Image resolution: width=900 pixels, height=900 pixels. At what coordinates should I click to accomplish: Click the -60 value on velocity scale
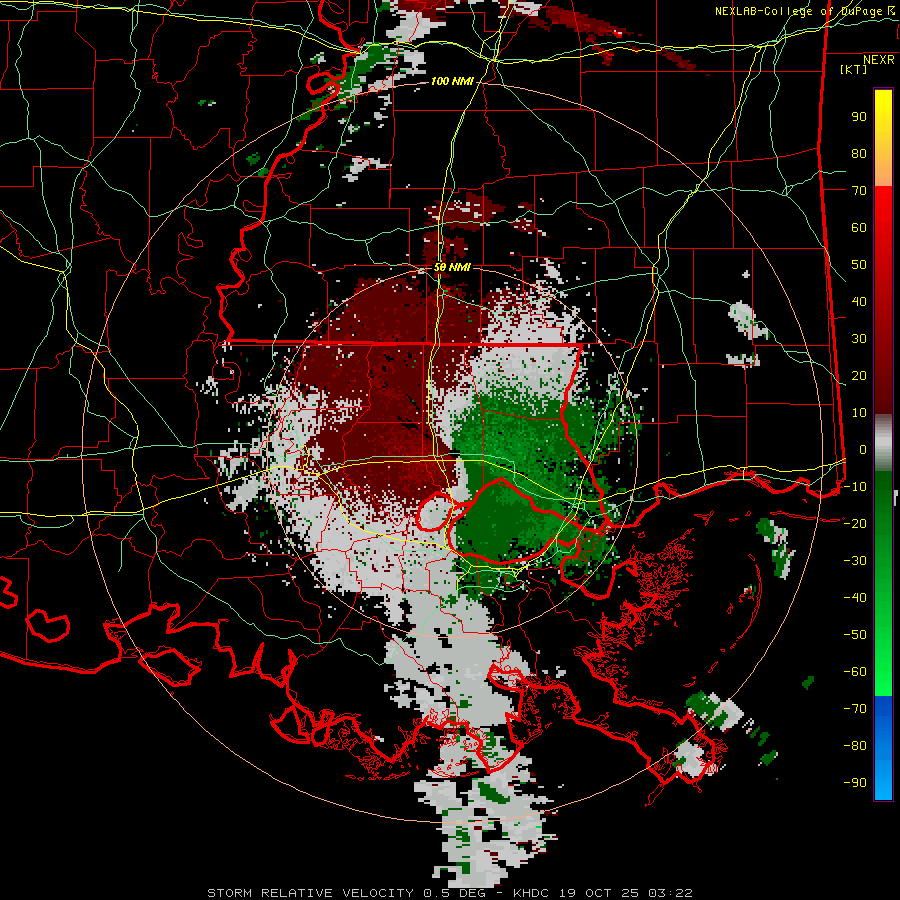point(855,672)
